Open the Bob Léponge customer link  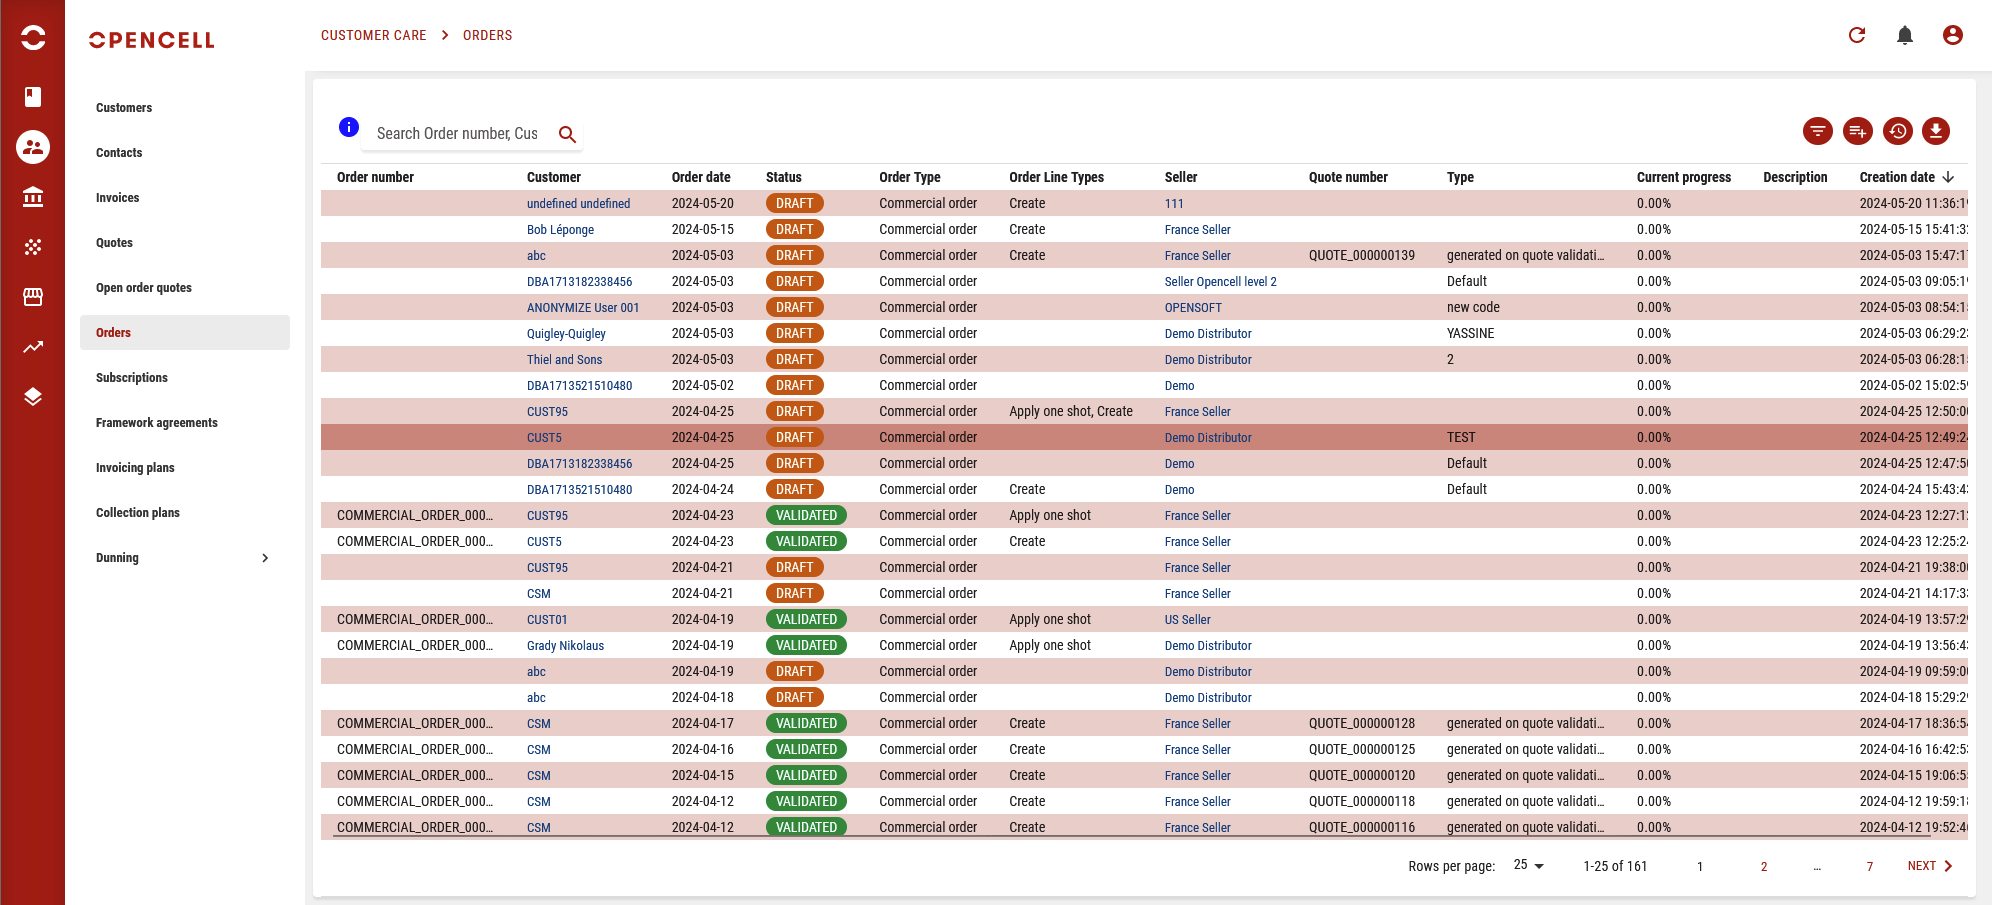coord(560,230)
